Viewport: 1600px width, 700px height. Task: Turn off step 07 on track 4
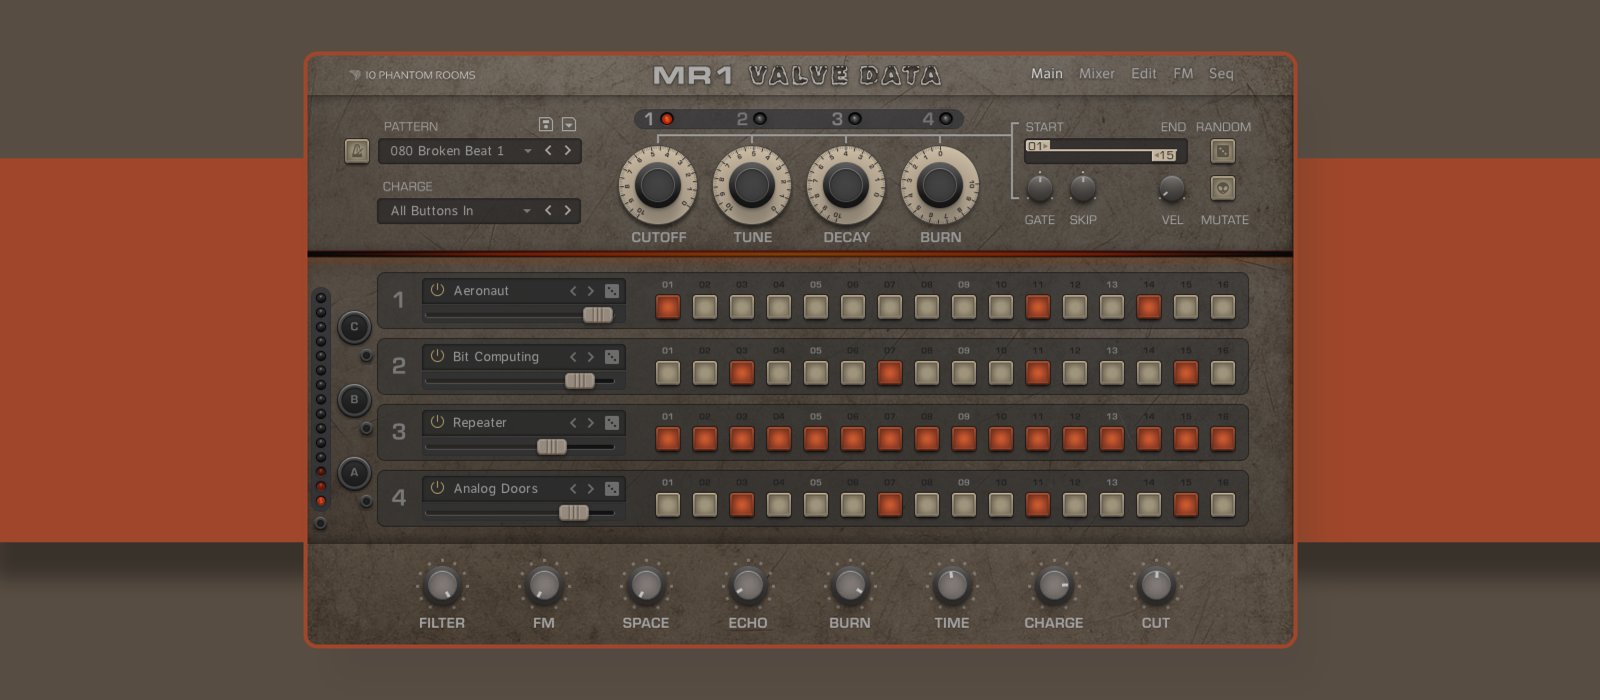tap(890, 505)
